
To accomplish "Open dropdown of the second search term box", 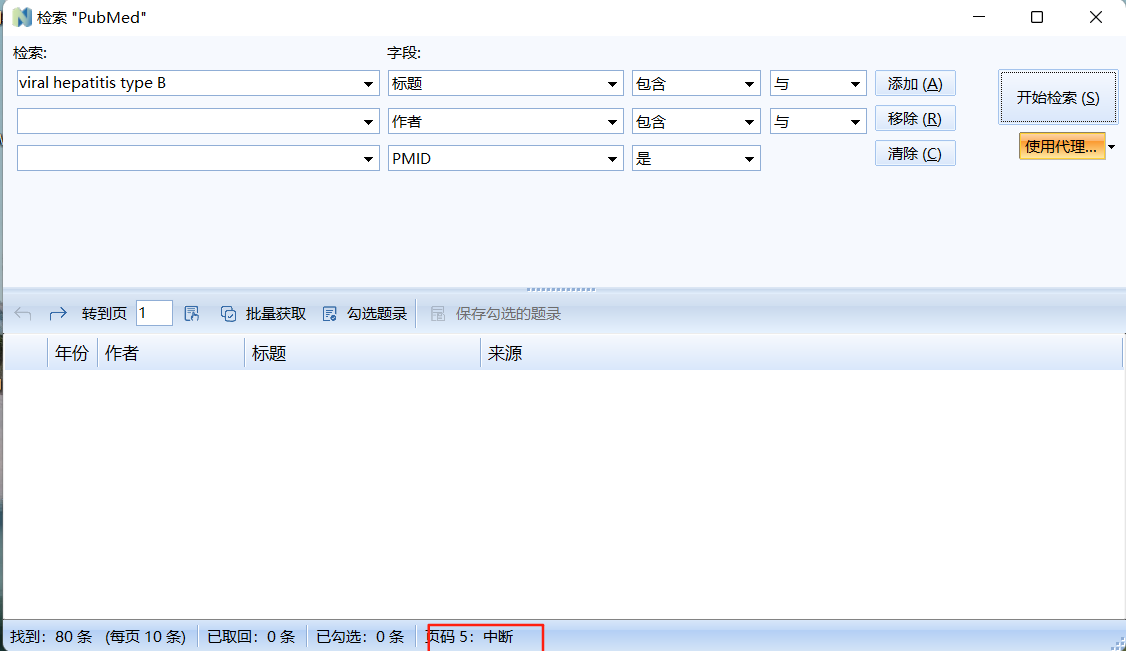I will pos(368,122).
